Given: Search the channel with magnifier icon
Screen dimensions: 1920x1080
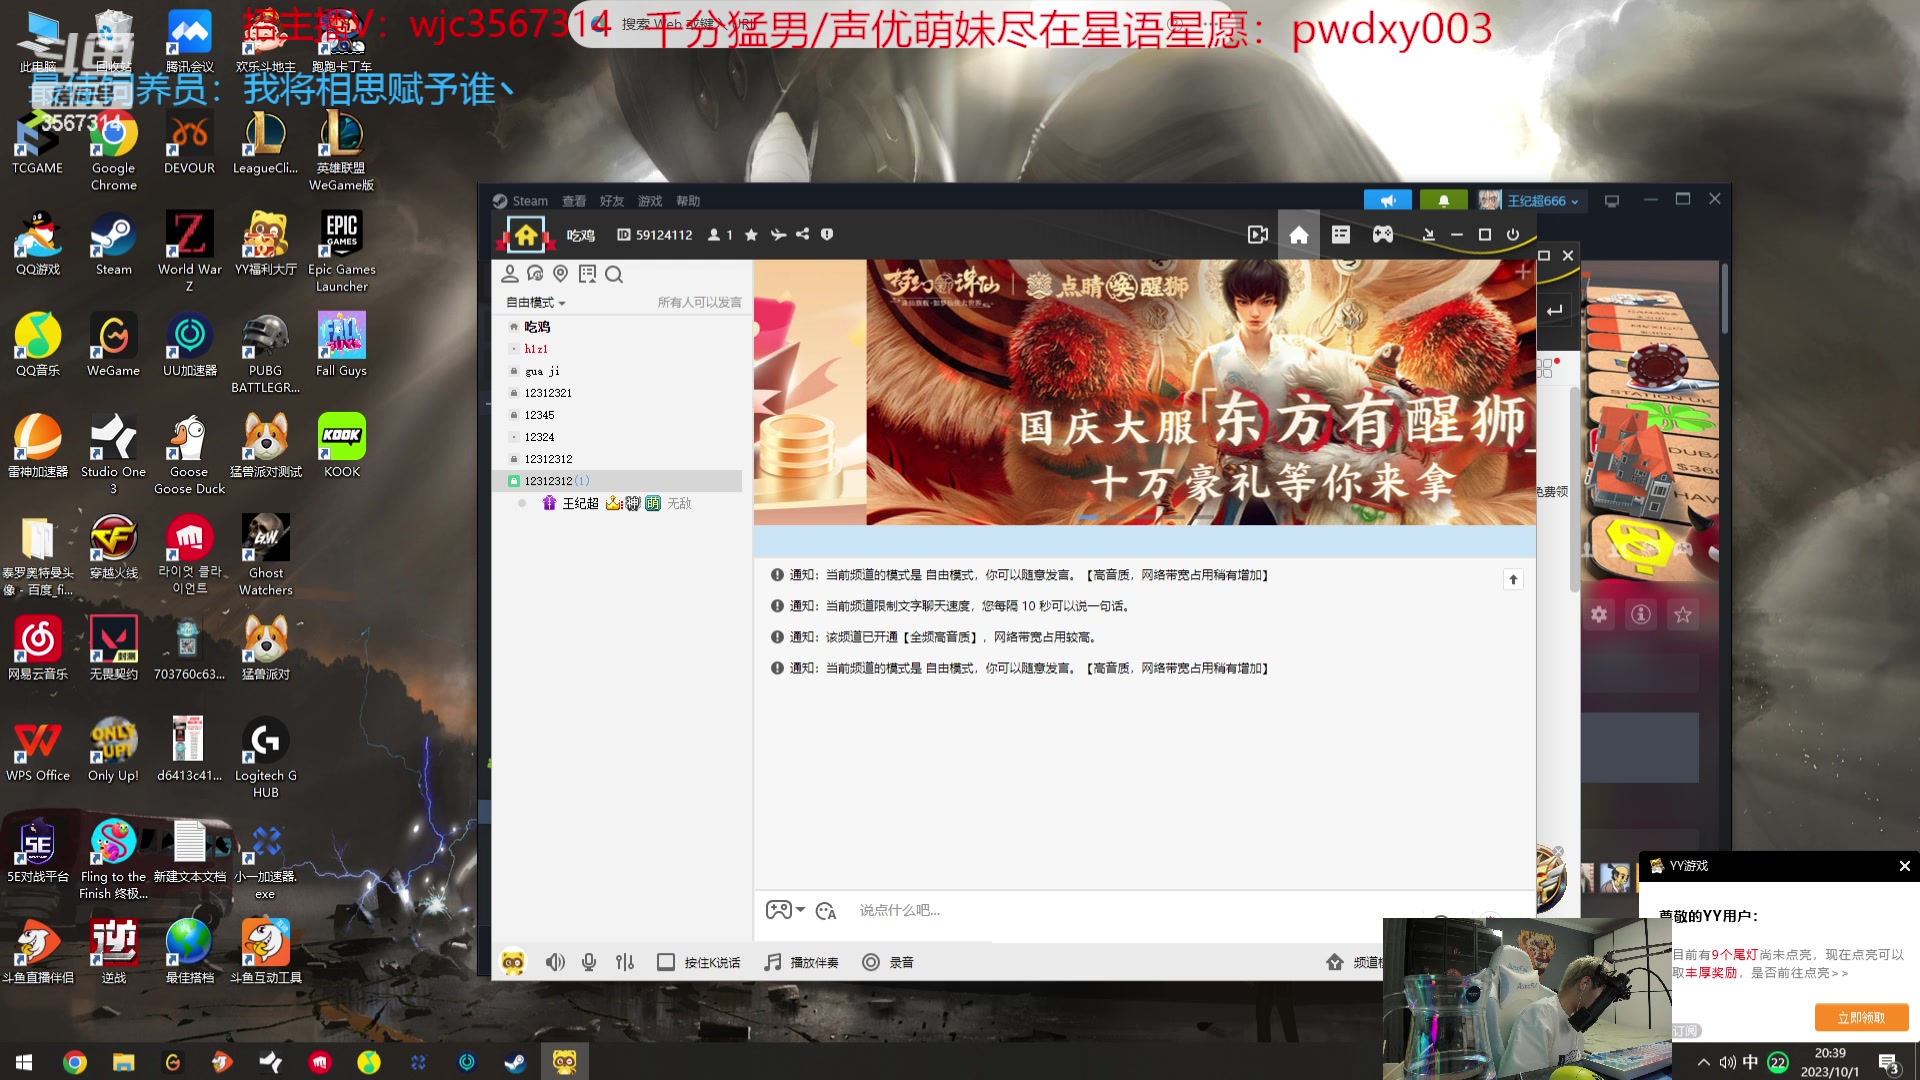Looking at the screenshot, I should (x=614, y=274).
